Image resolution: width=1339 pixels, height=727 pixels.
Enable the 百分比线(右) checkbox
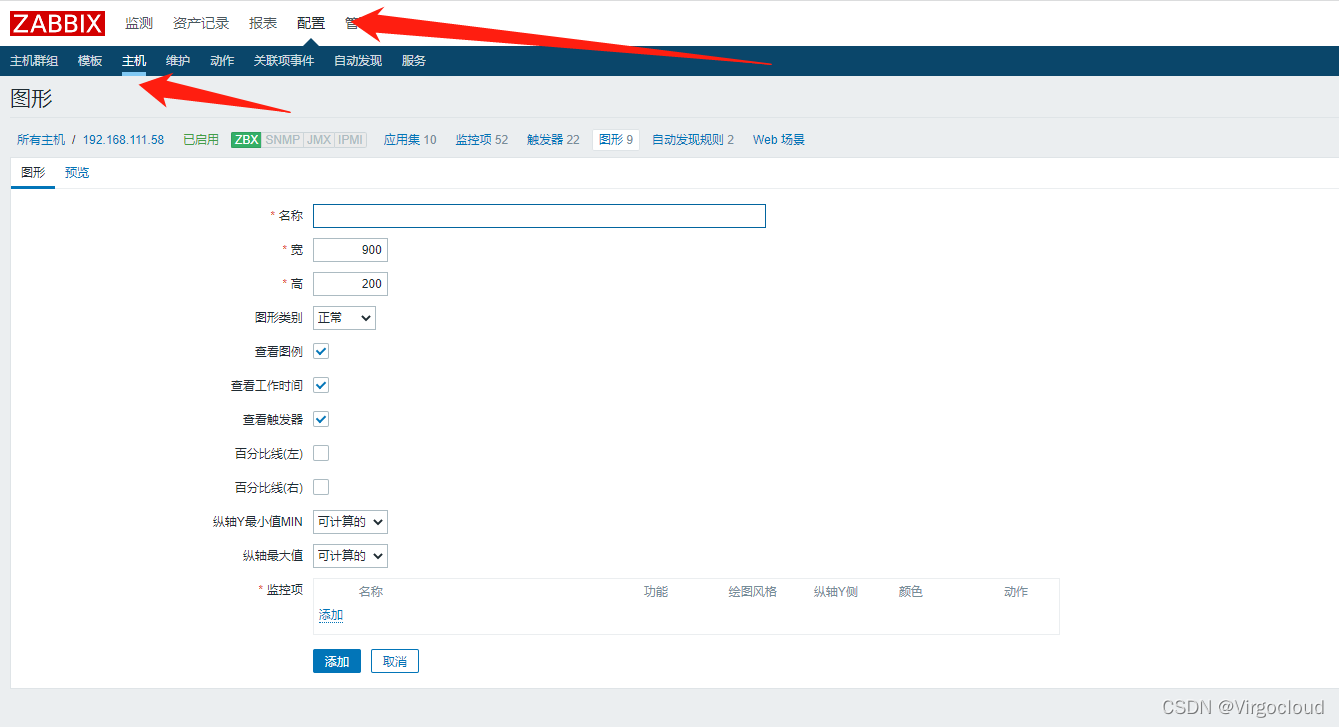(321, 487)
